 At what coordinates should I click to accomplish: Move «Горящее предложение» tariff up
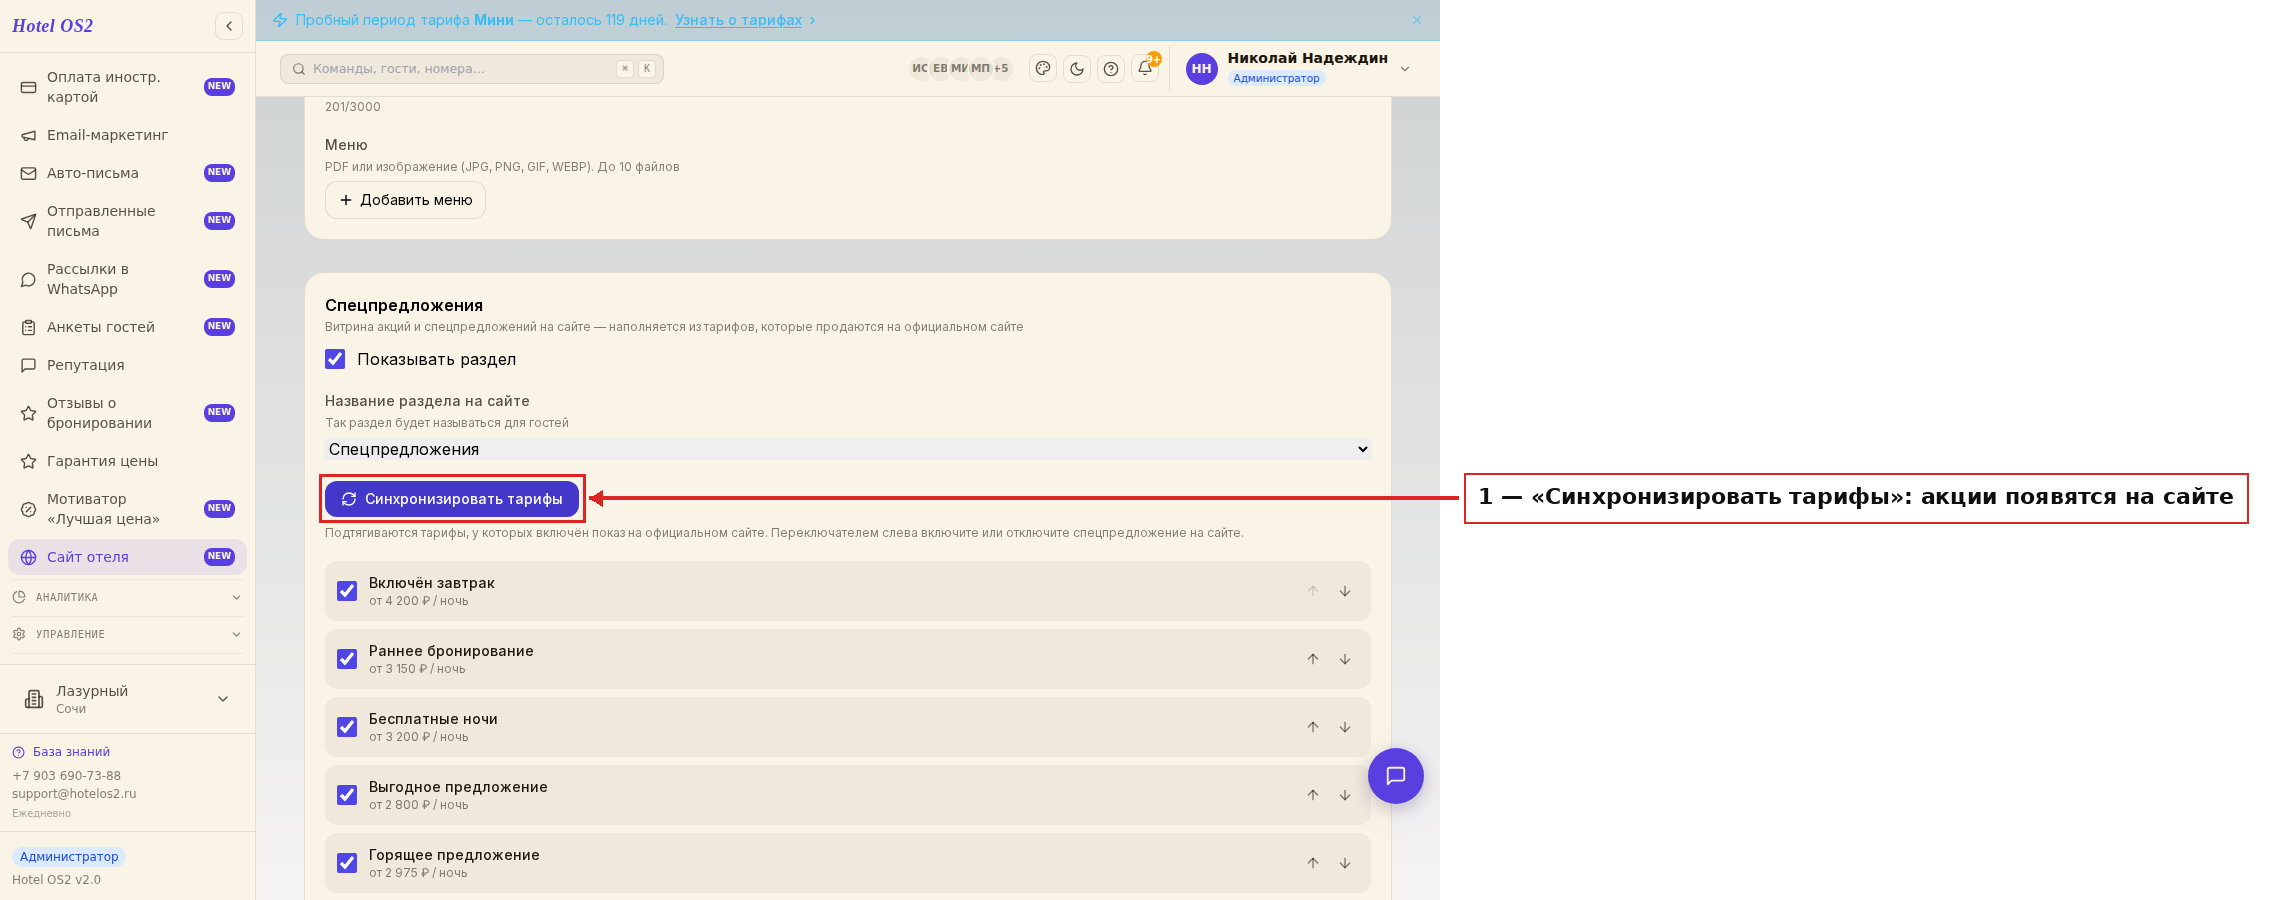(x=1313, y=863)
